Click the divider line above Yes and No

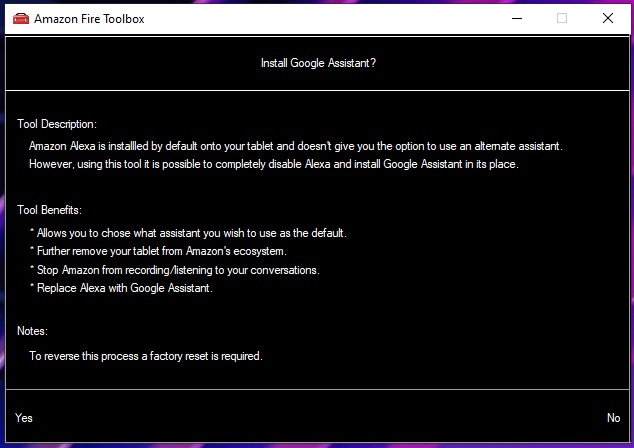(317, 389)
